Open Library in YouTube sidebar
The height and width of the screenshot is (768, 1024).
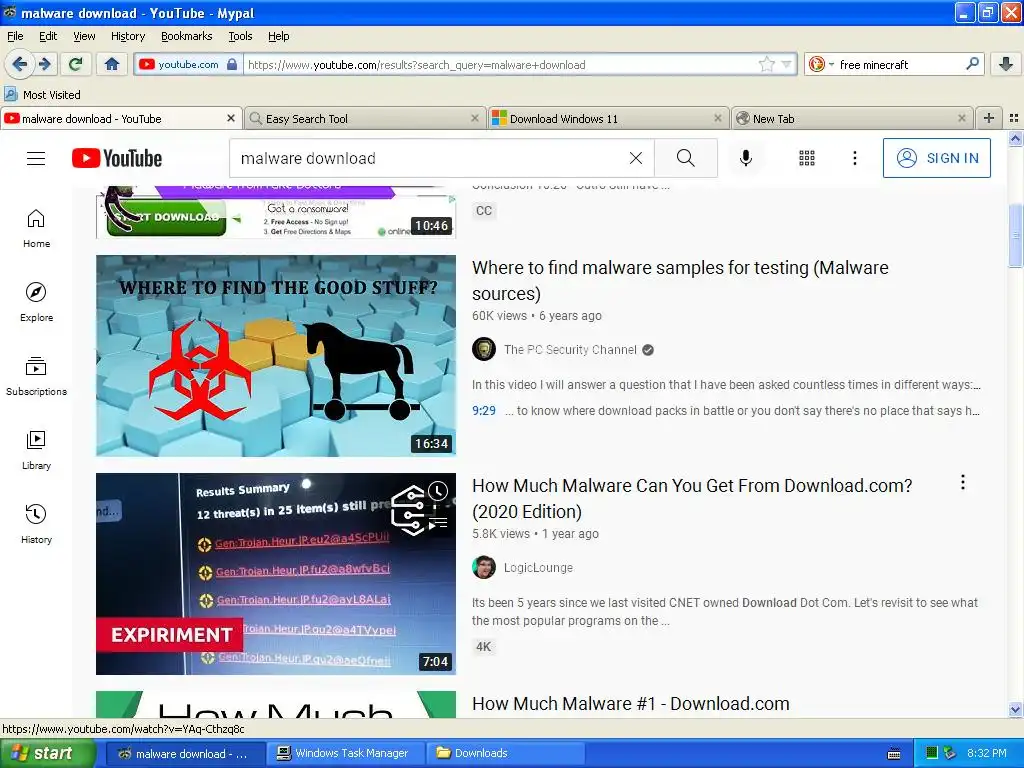[x=36, y=450]
